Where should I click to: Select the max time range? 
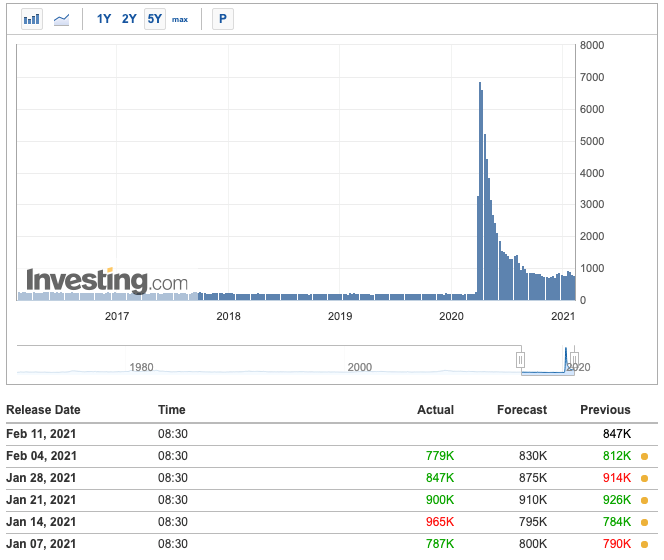click(180, 19)
